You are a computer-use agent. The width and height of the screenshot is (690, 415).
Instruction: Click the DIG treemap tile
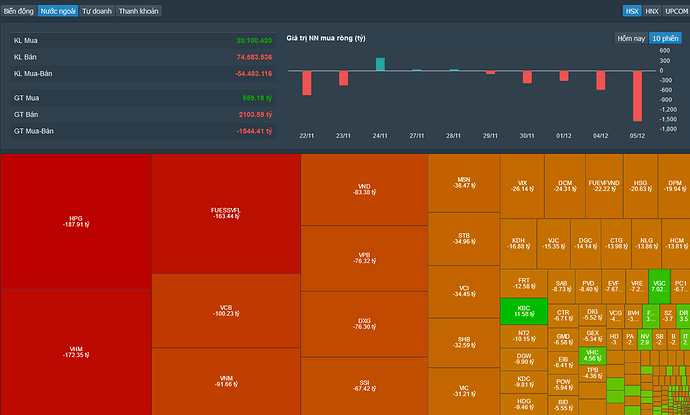[592, 315]
